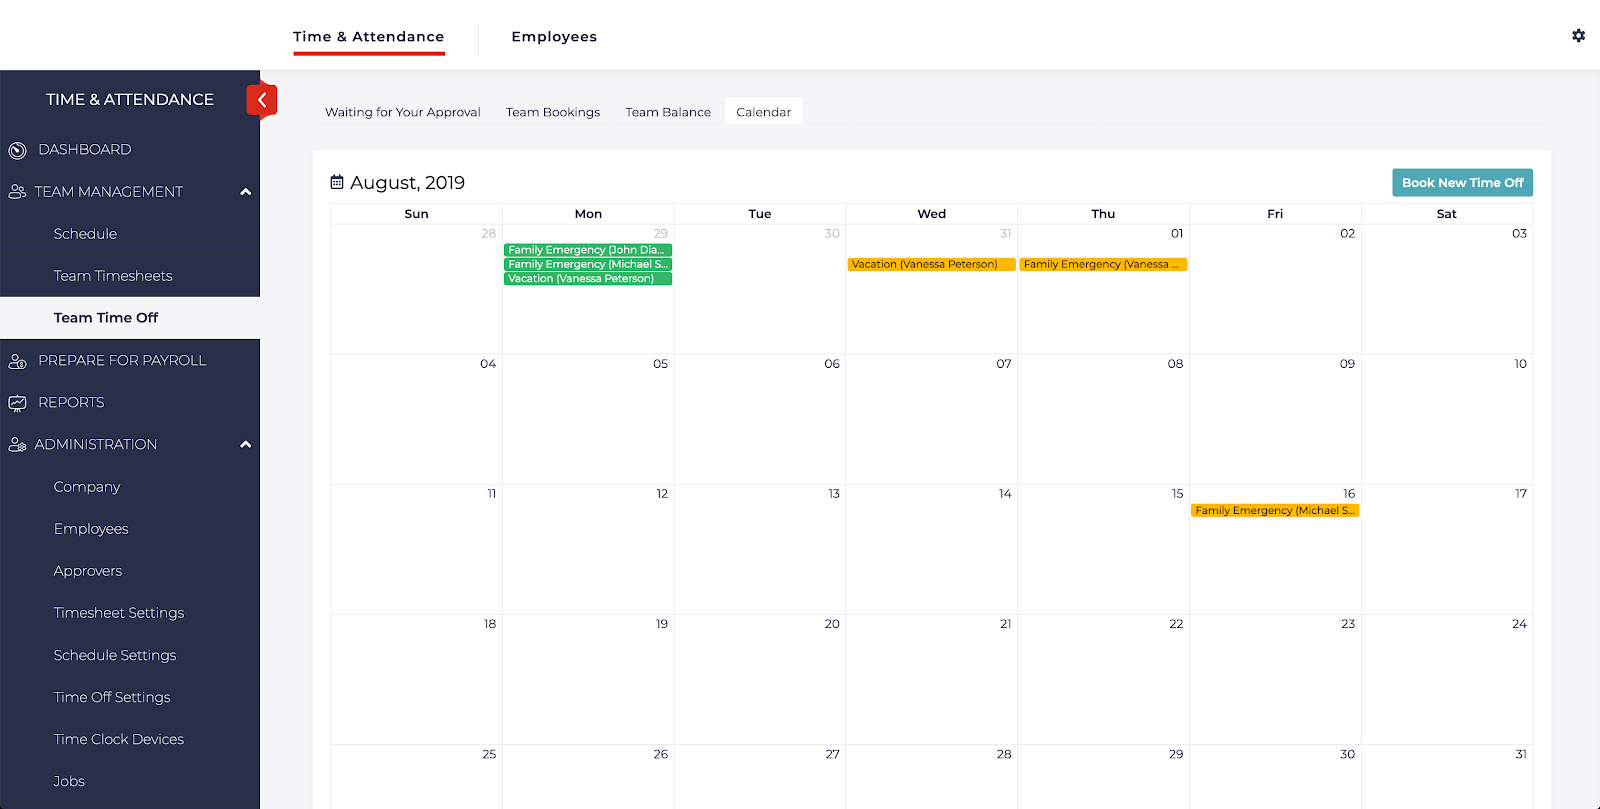Open Time Clock Devices in sidebar
1600x809 pixels.
[x=119, y=739]
